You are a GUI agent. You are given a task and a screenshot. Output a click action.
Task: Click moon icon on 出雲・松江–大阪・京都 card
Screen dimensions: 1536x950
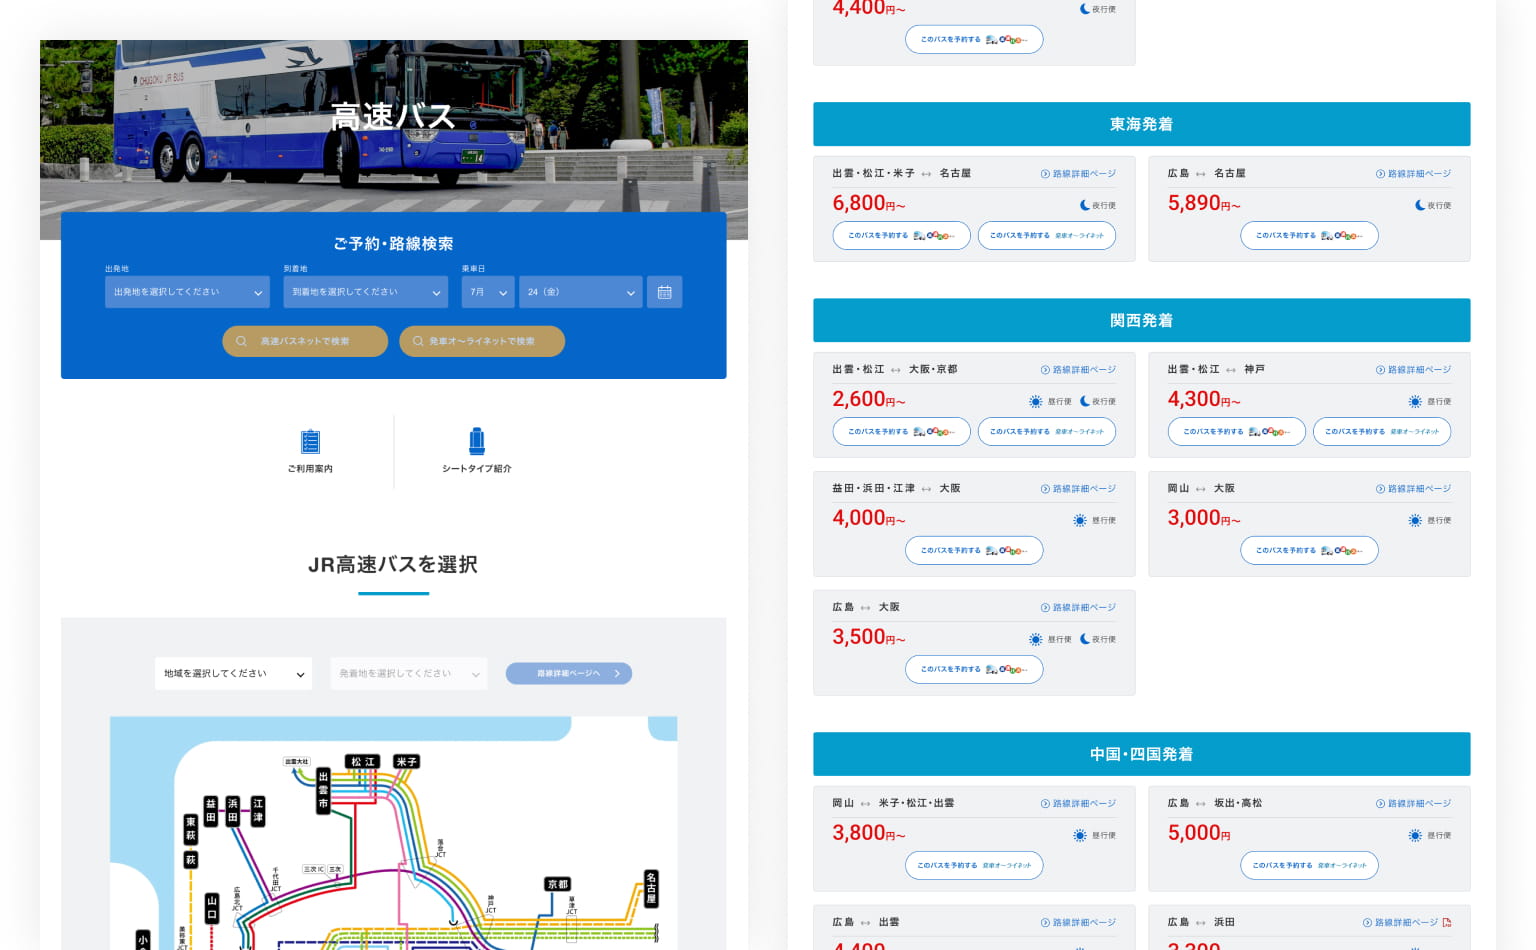[1085, 401]
